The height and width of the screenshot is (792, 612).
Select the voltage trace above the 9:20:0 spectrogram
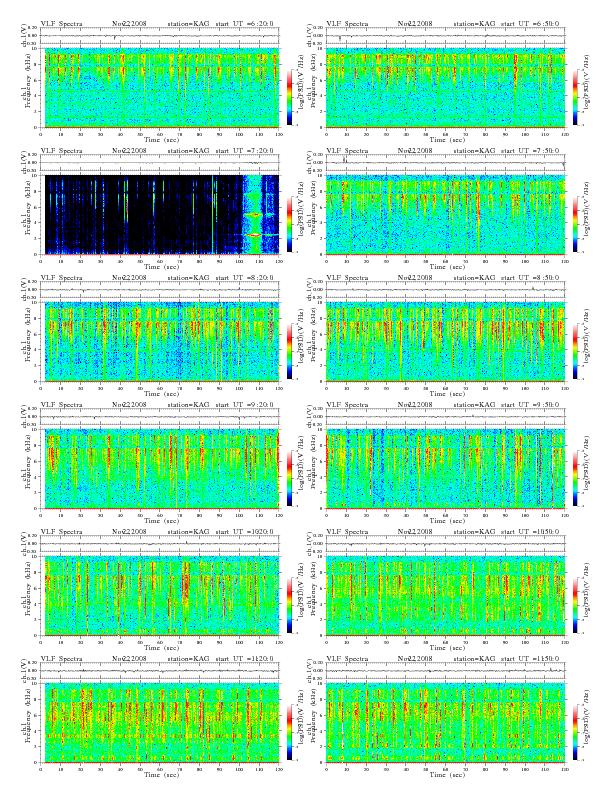click(160, 417)
